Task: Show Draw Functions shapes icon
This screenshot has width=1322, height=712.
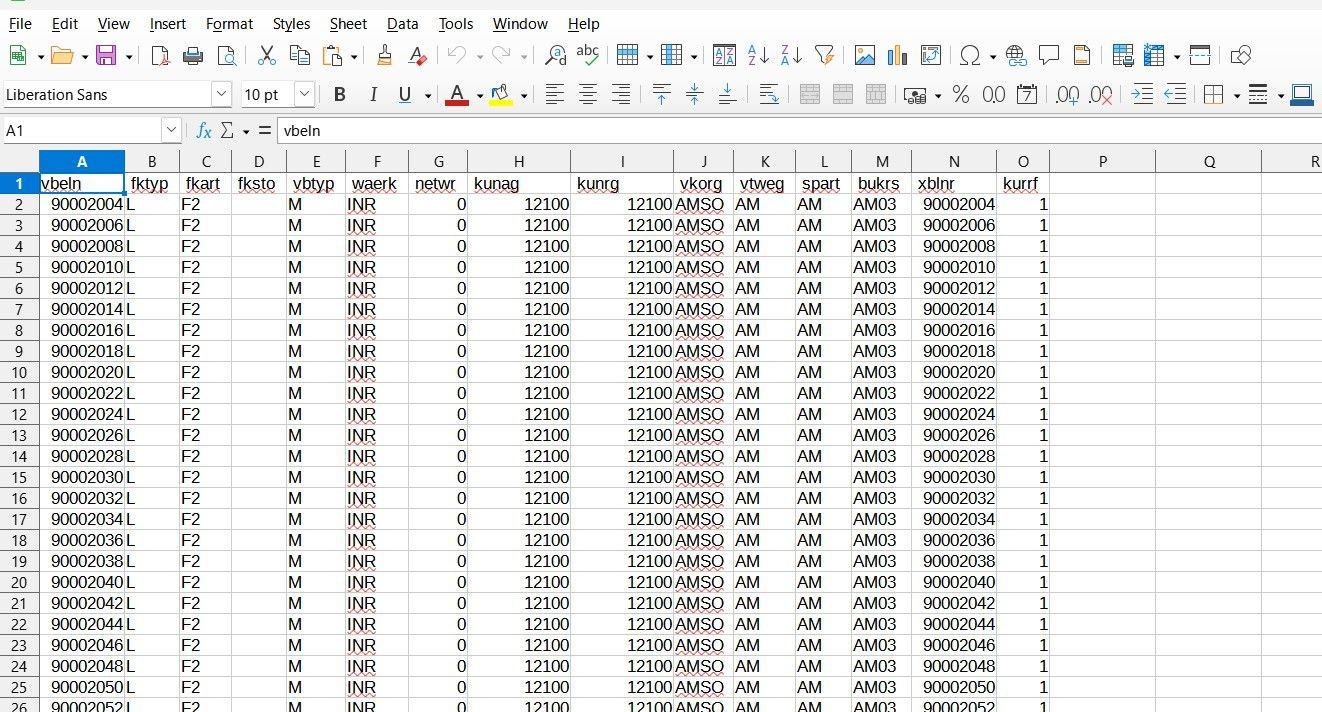Action: (1241, 56)
